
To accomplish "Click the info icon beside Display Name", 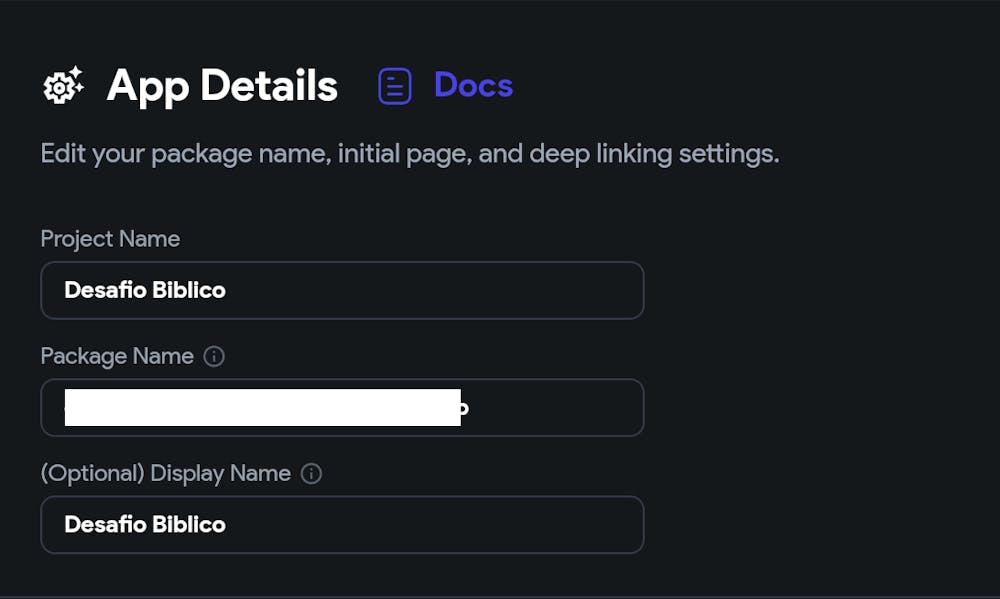I will click(x=311, y=473).
